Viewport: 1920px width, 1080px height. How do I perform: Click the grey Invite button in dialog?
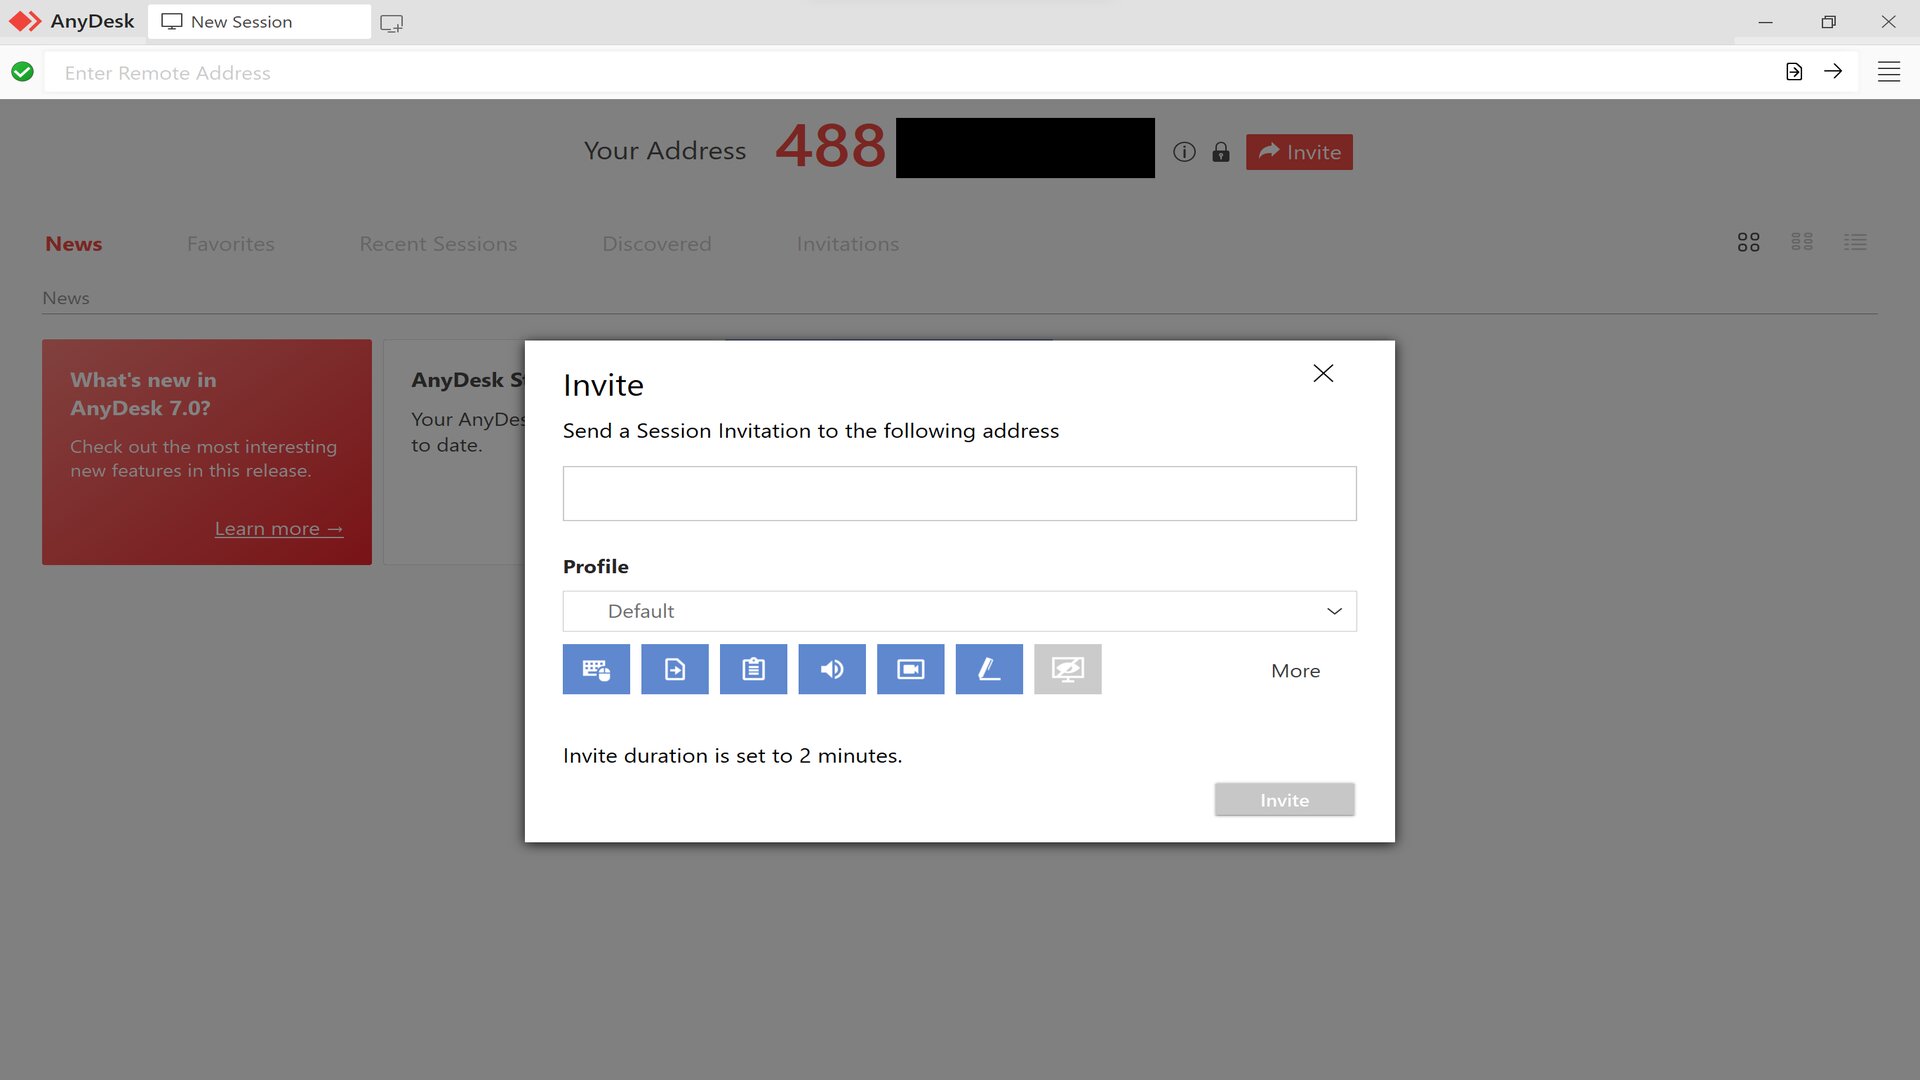click(x=1284, y=800)
